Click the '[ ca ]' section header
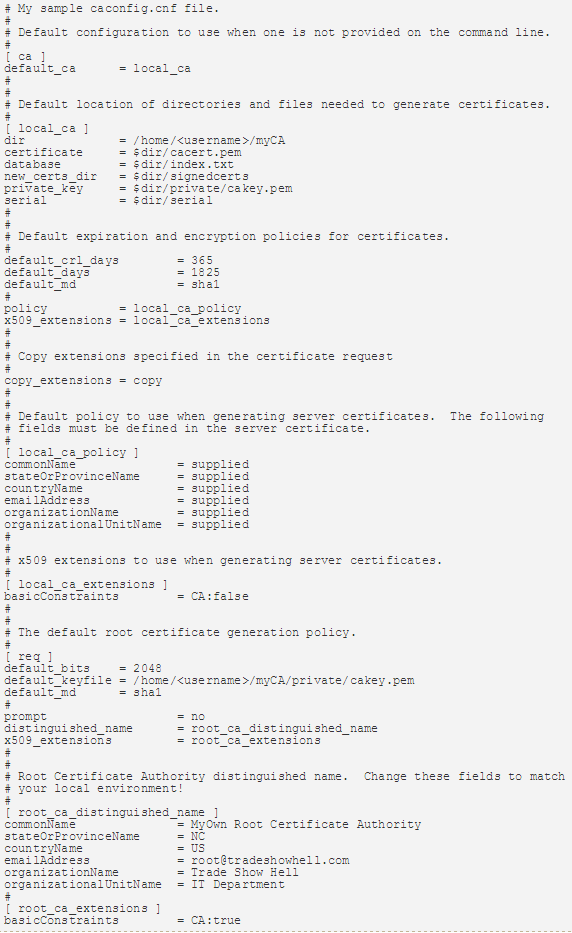572x933 pixels. (25, 57)
